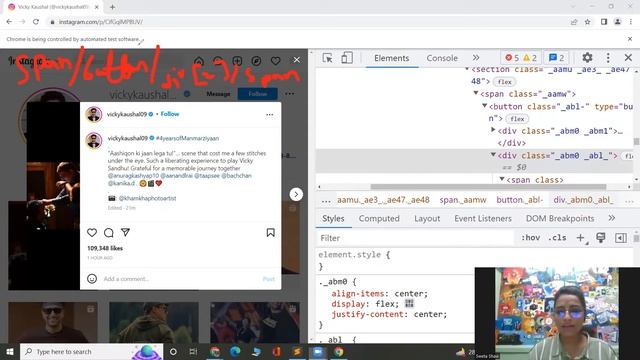Switch to the Console tab
Viewport: 640px width, 360px height.
click(x=442, y=58)
